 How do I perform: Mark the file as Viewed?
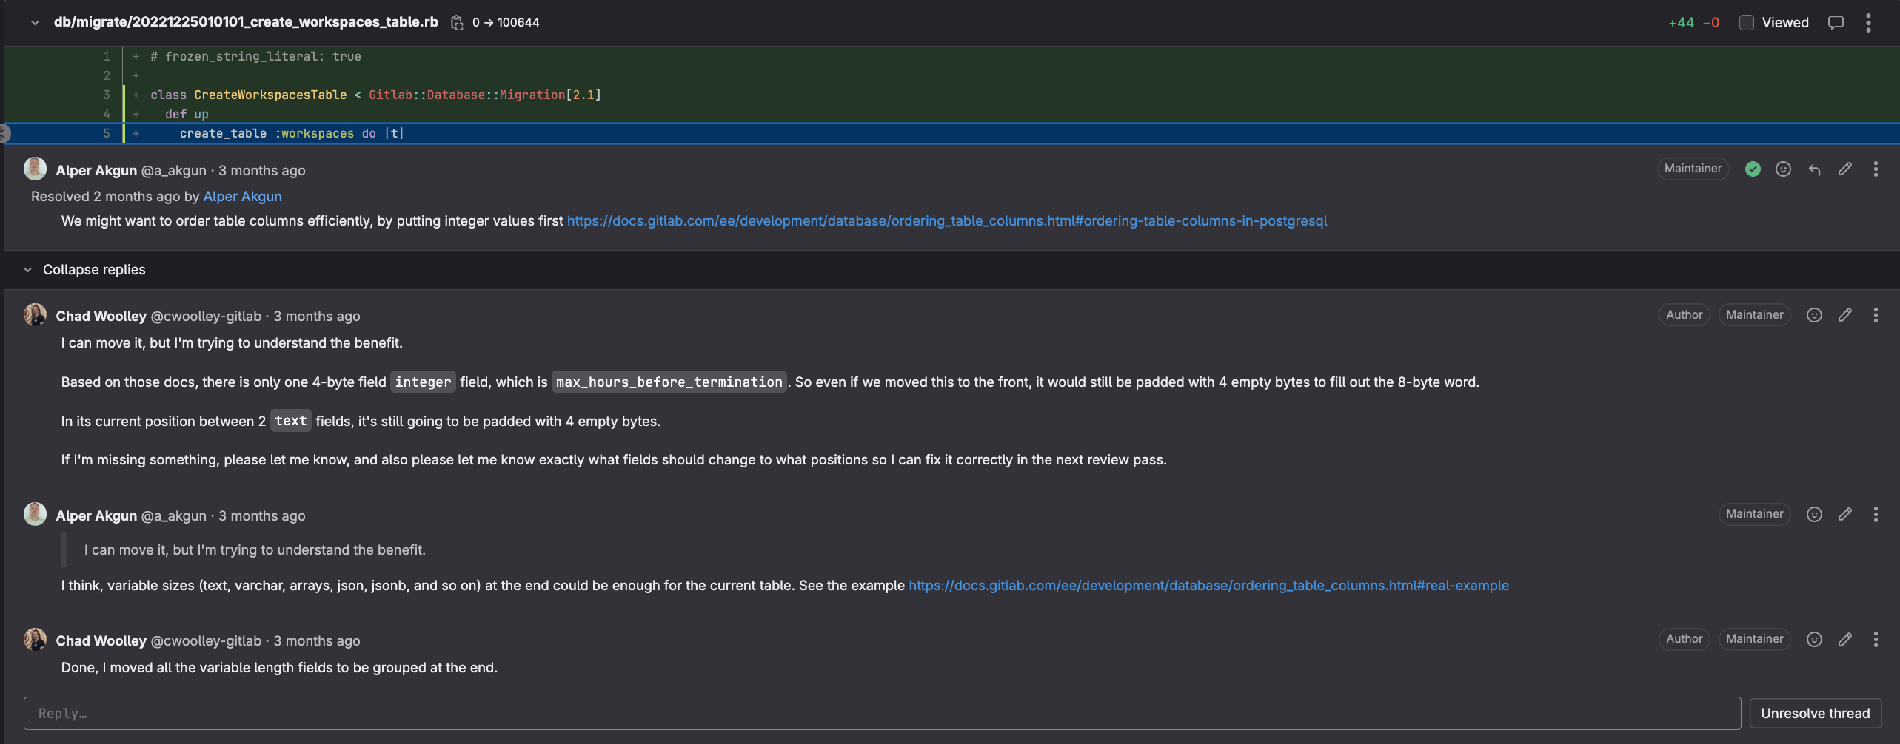pos(1747,23)
